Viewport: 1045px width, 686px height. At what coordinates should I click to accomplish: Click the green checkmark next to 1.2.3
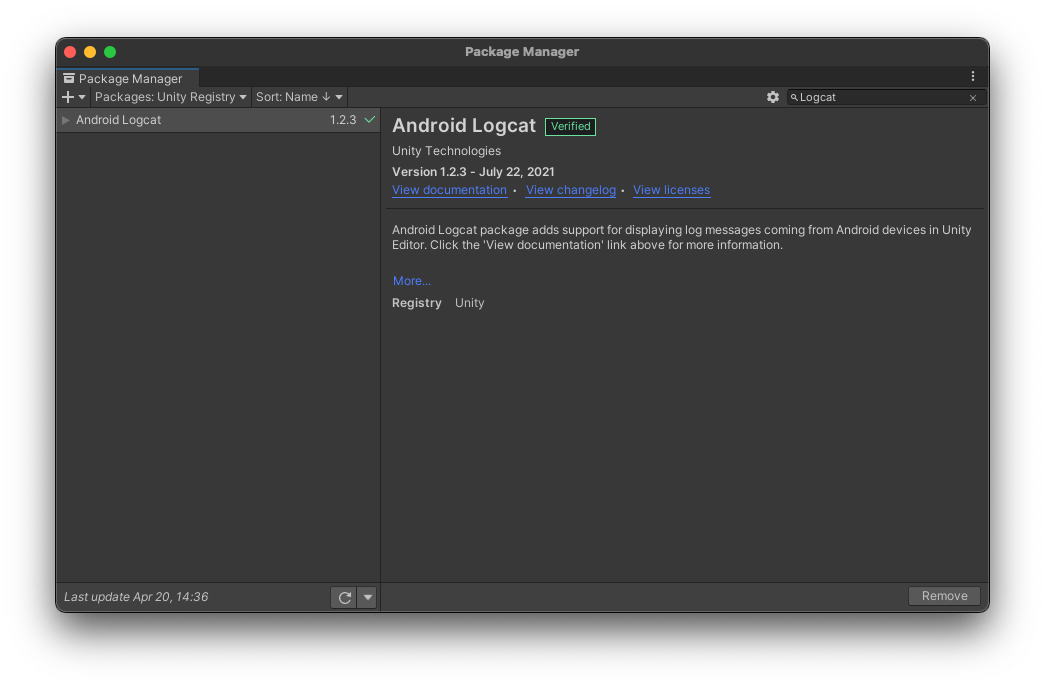tap(368, 119)
